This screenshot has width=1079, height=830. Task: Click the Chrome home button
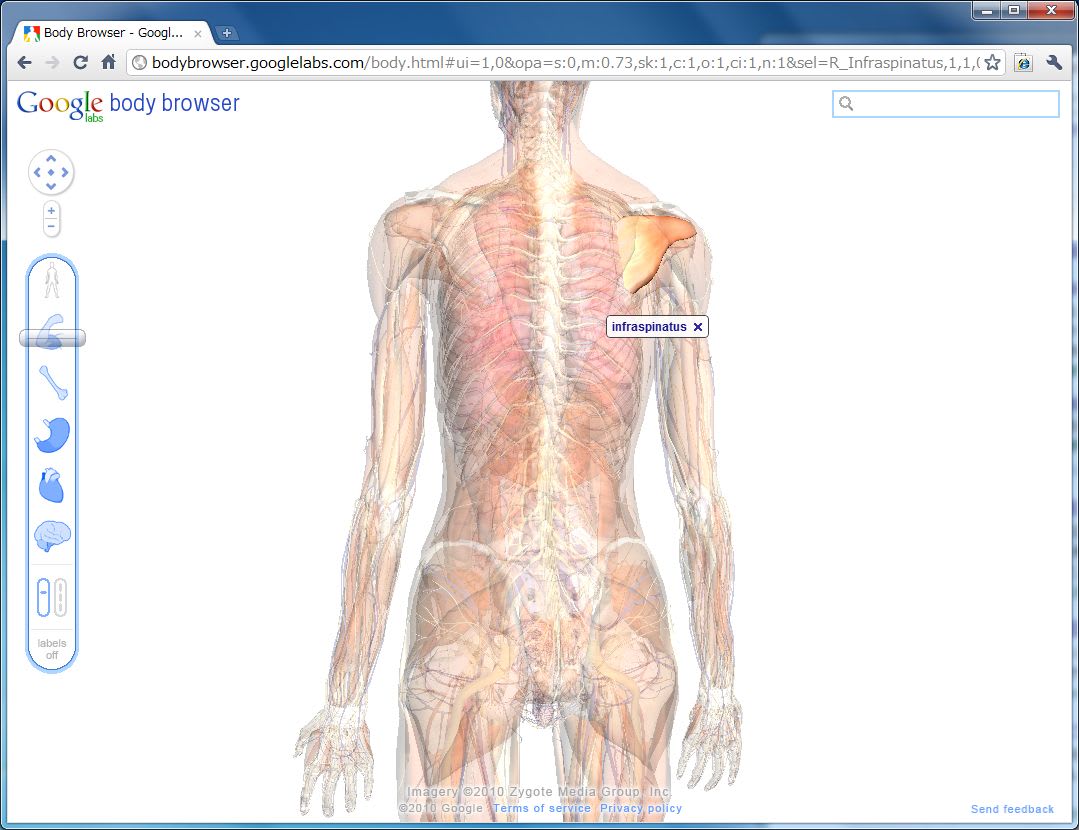point(109,62)
